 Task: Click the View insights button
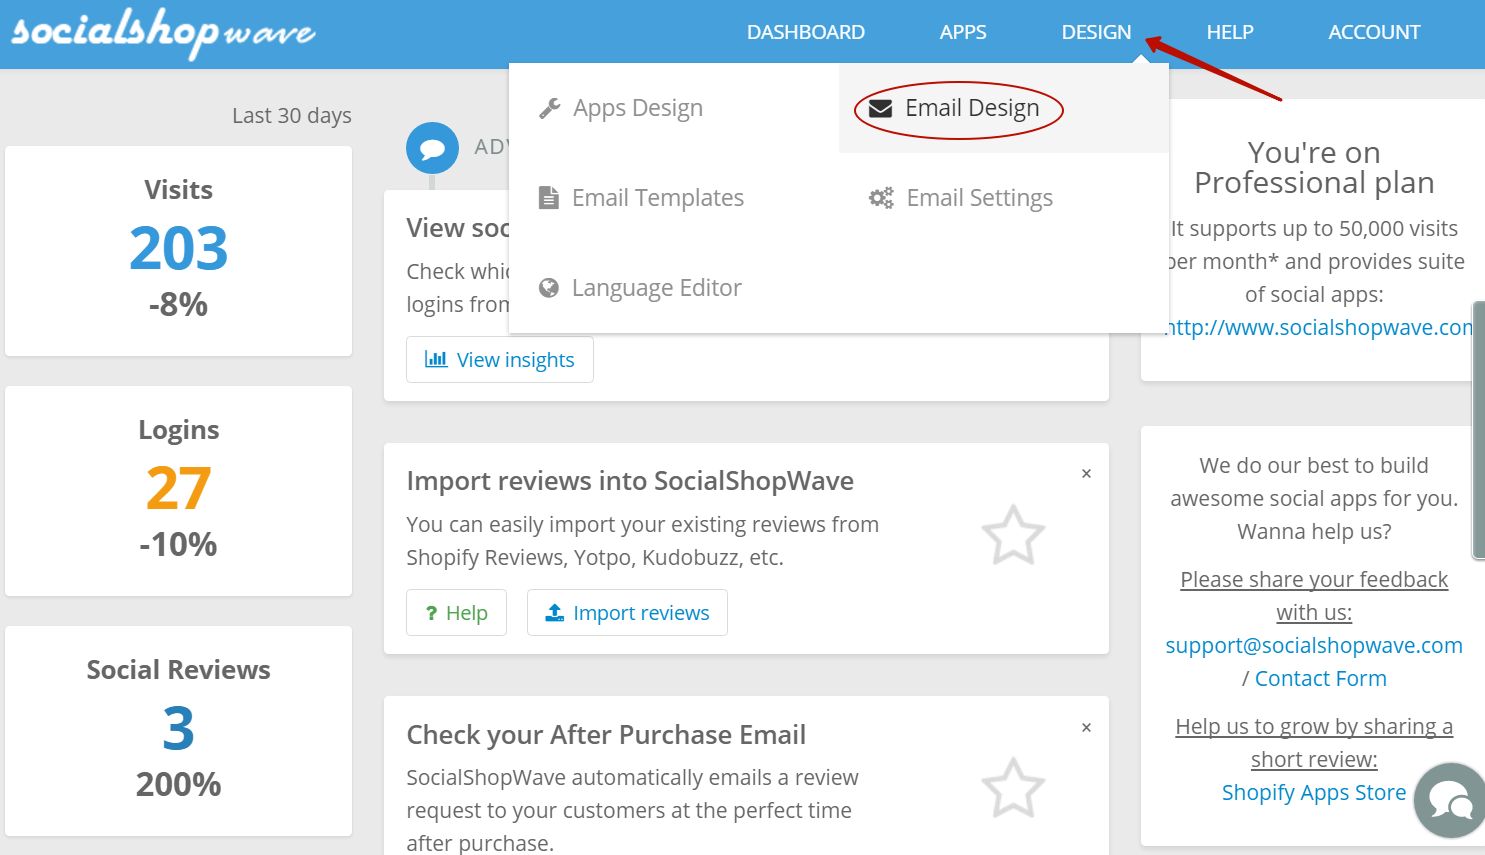click(500, 360)
